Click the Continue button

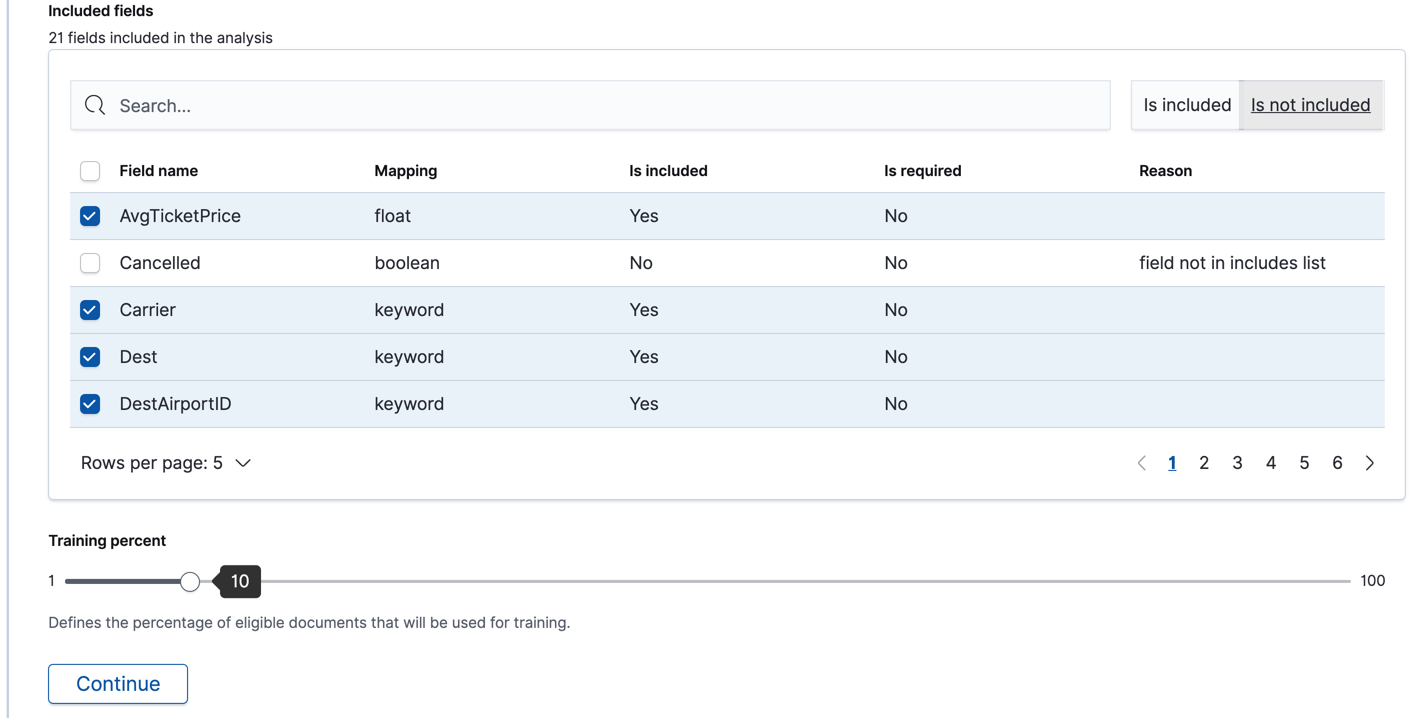point(117,683)
